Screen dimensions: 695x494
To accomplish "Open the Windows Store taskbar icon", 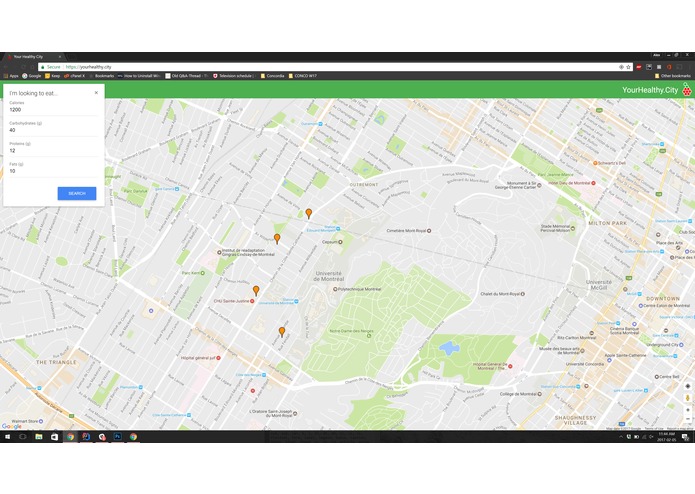I will point(55,437).
